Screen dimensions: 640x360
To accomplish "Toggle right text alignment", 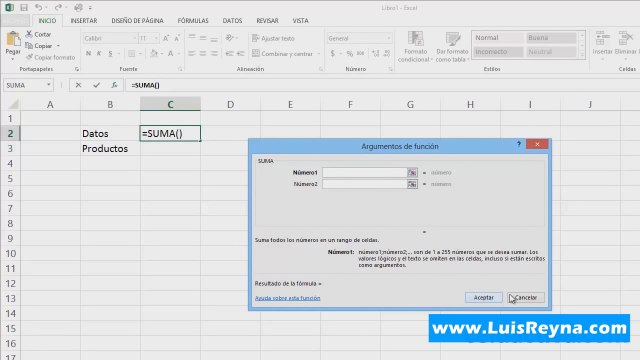I will [214, 53].
